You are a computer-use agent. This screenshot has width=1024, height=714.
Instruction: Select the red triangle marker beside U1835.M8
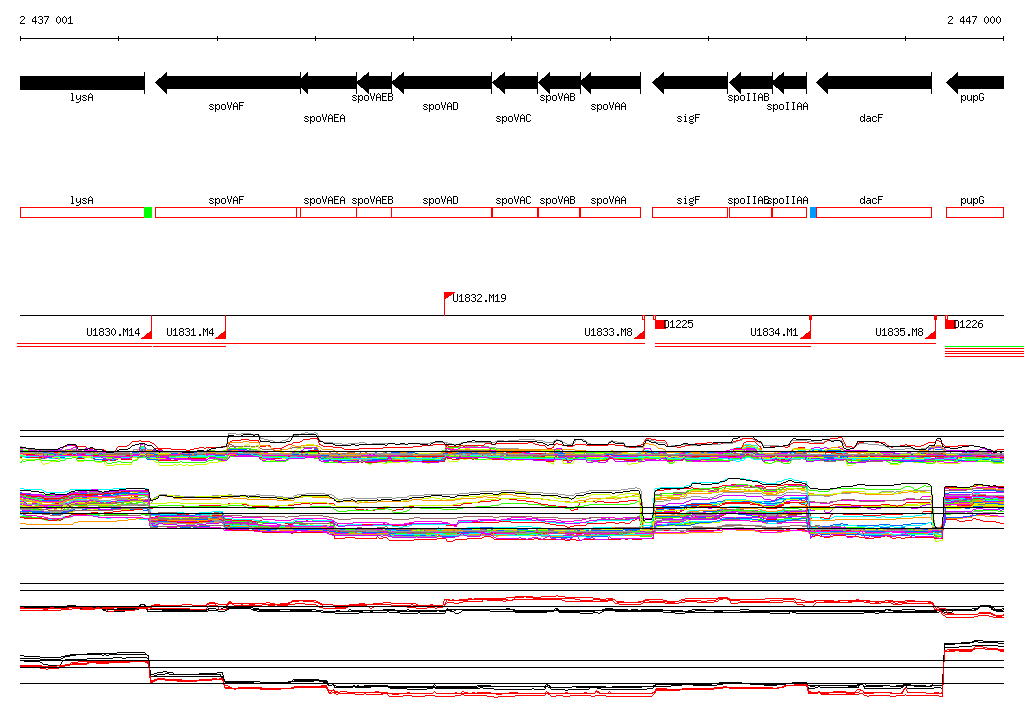[931, 334]
